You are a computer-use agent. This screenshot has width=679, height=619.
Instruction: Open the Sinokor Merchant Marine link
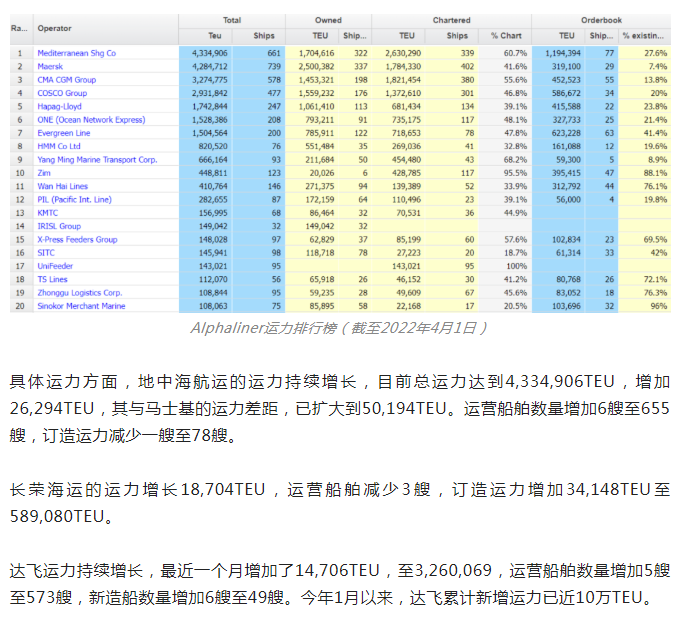click(x=81, y=306)
